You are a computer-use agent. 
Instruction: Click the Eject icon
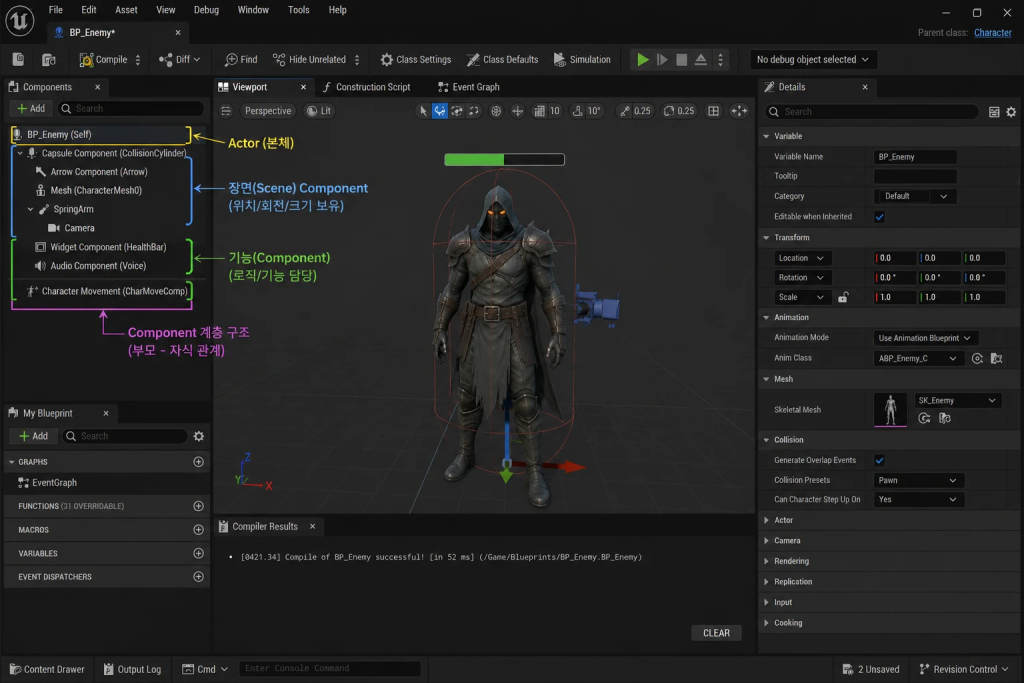click(x=701, y=59)
